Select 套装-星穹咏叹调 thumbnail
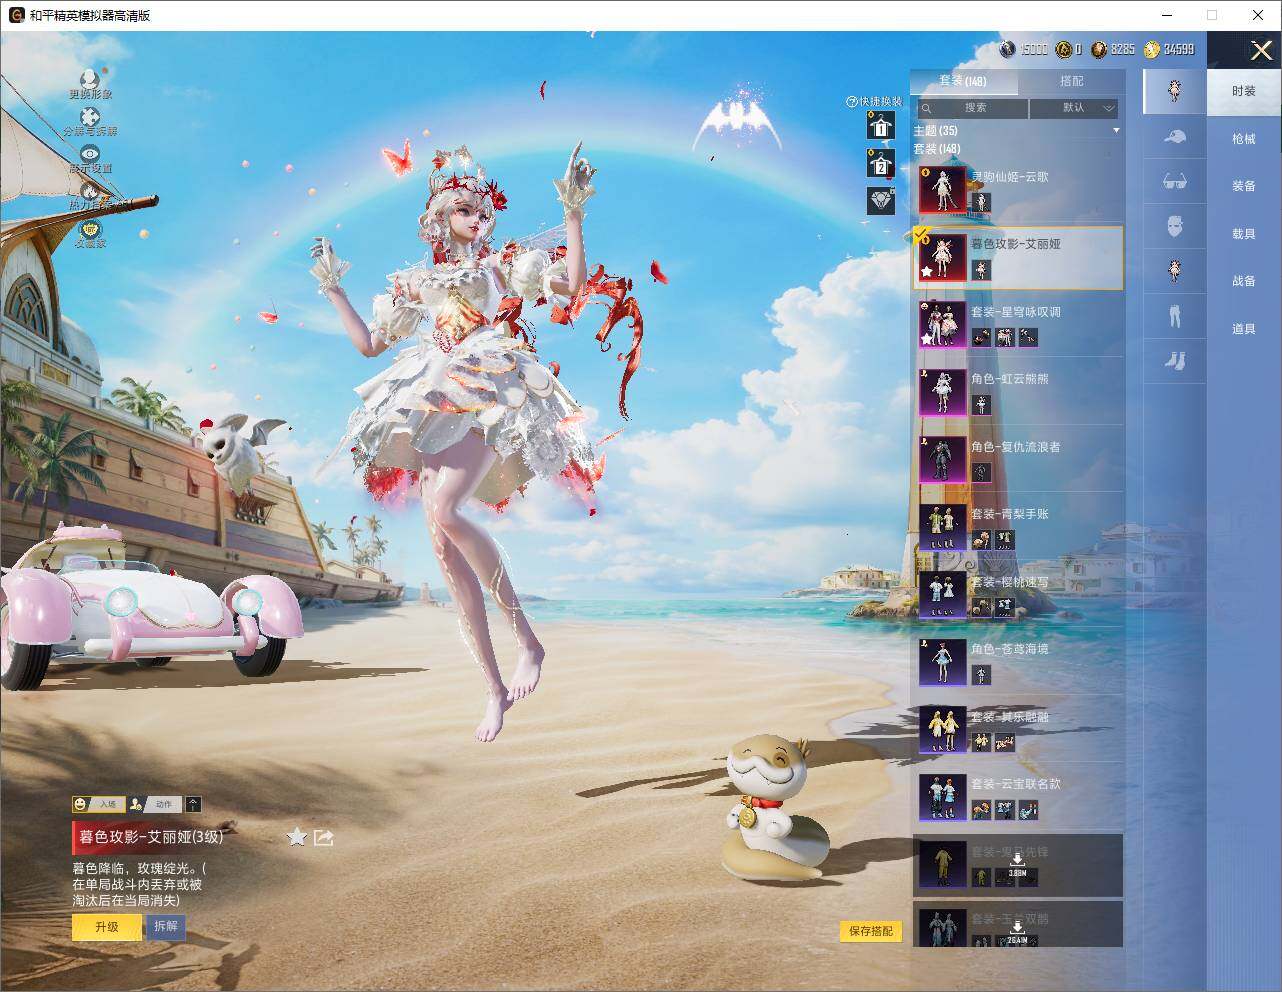This screenshot has height=992, width=1282. pos(943,324)
